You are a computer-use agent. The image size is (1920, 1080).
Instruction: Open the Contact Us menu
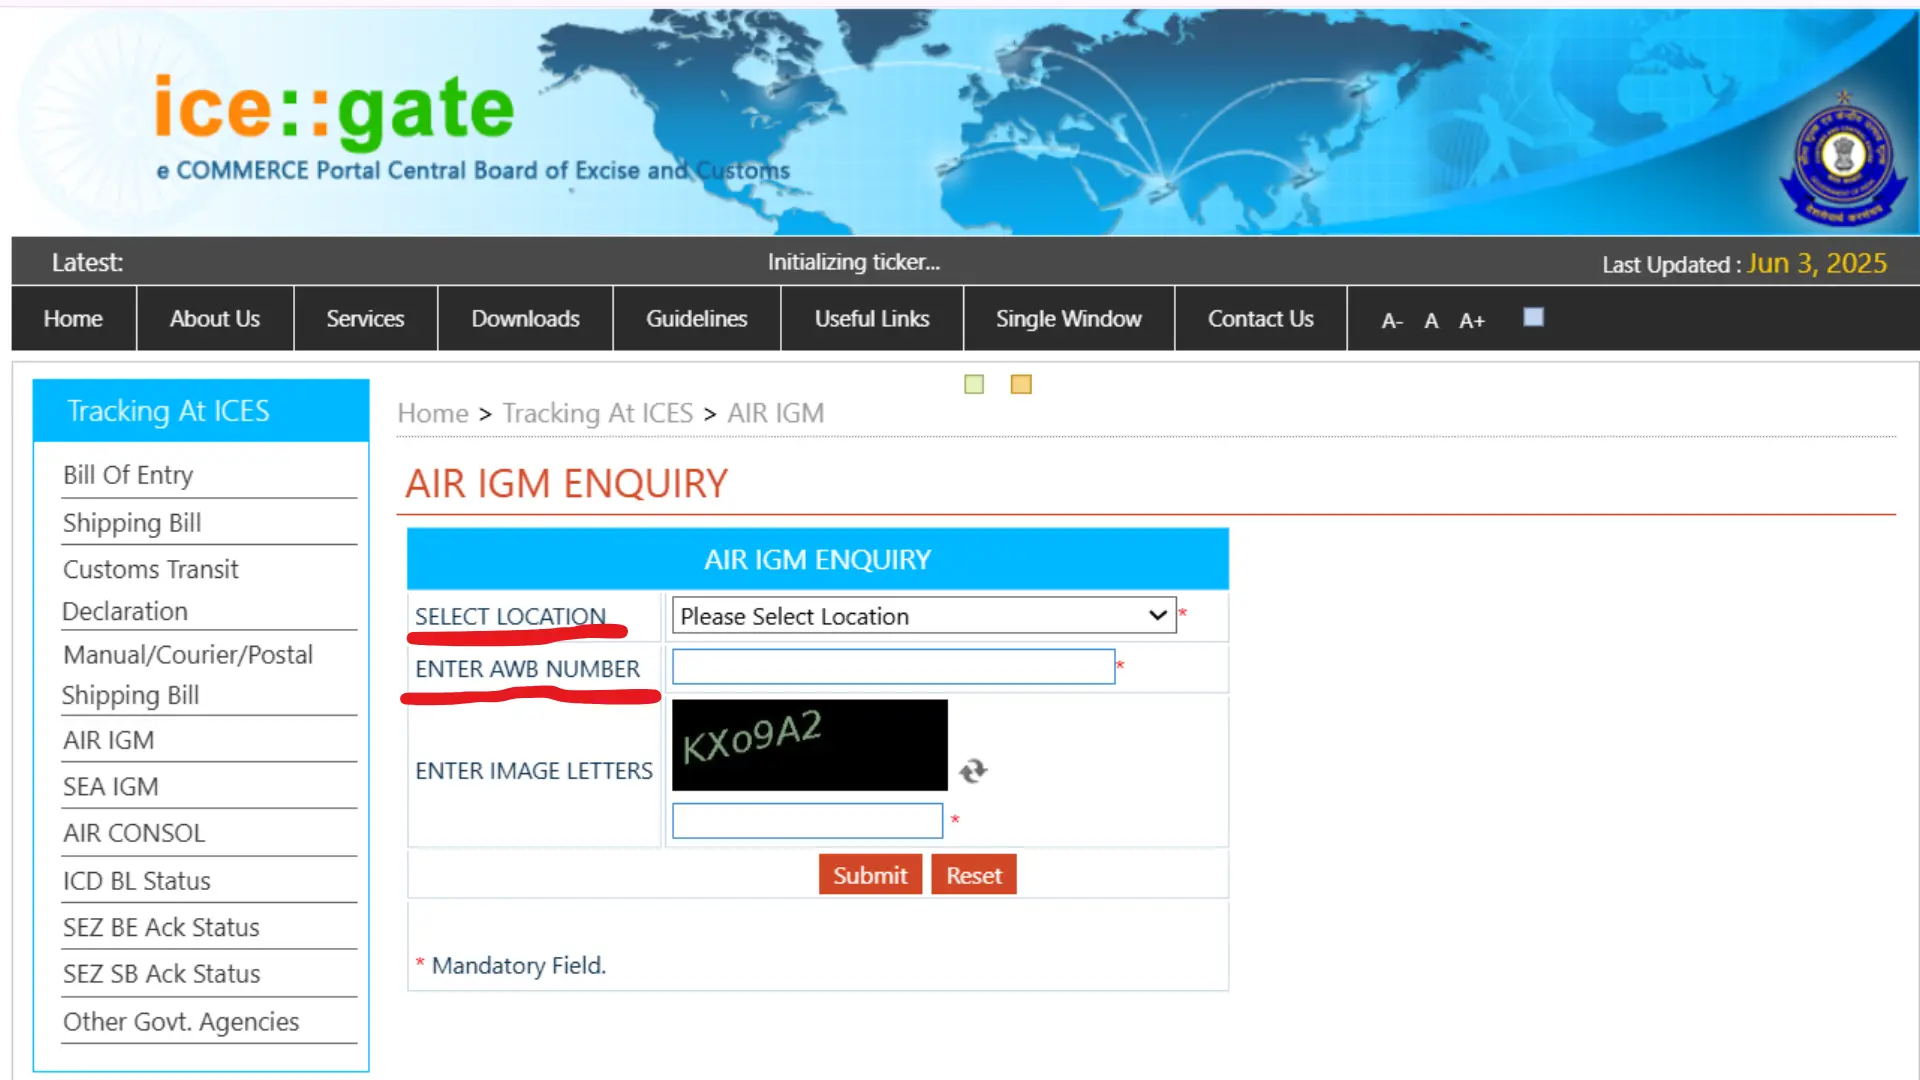click(x=1260, y=319)
